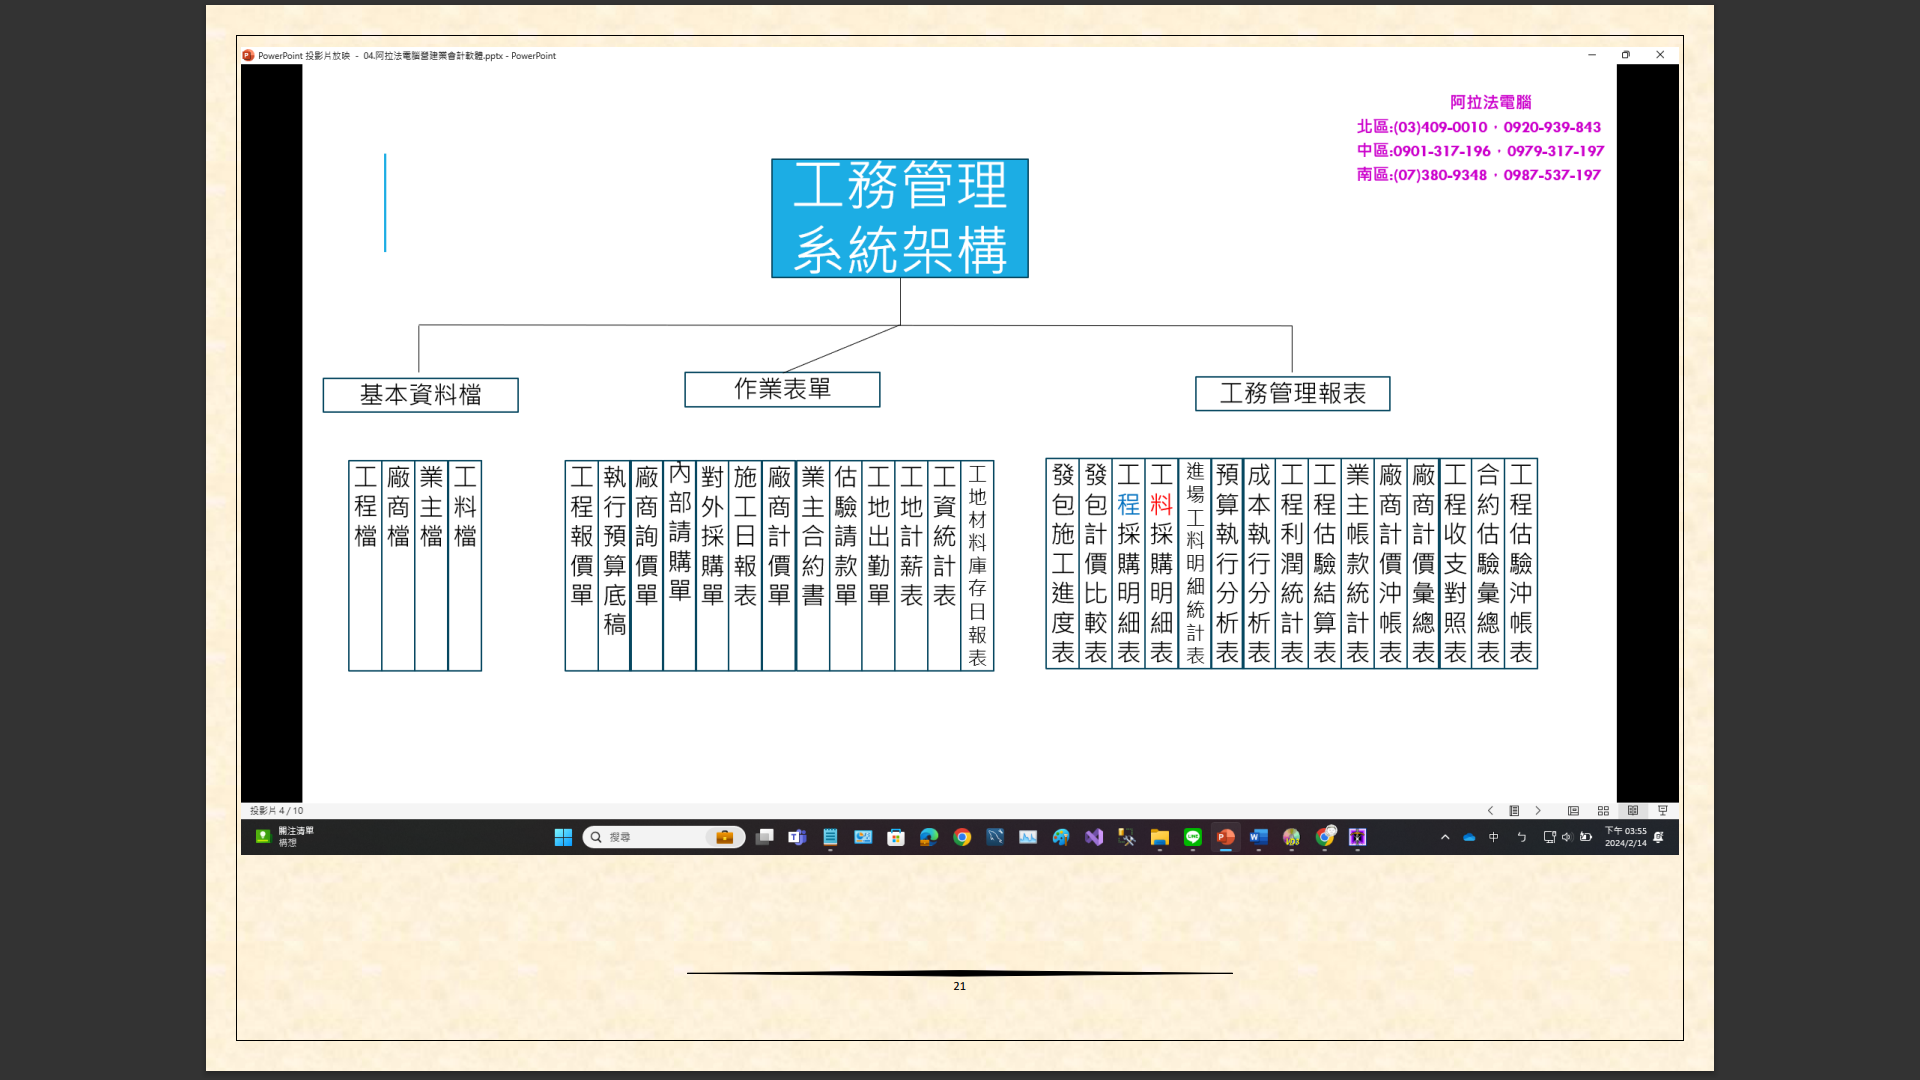The height and width of the screenshot is (1080, 1920).
Task: Select the 基本資料檔 box
Action: tap(420, 395)
